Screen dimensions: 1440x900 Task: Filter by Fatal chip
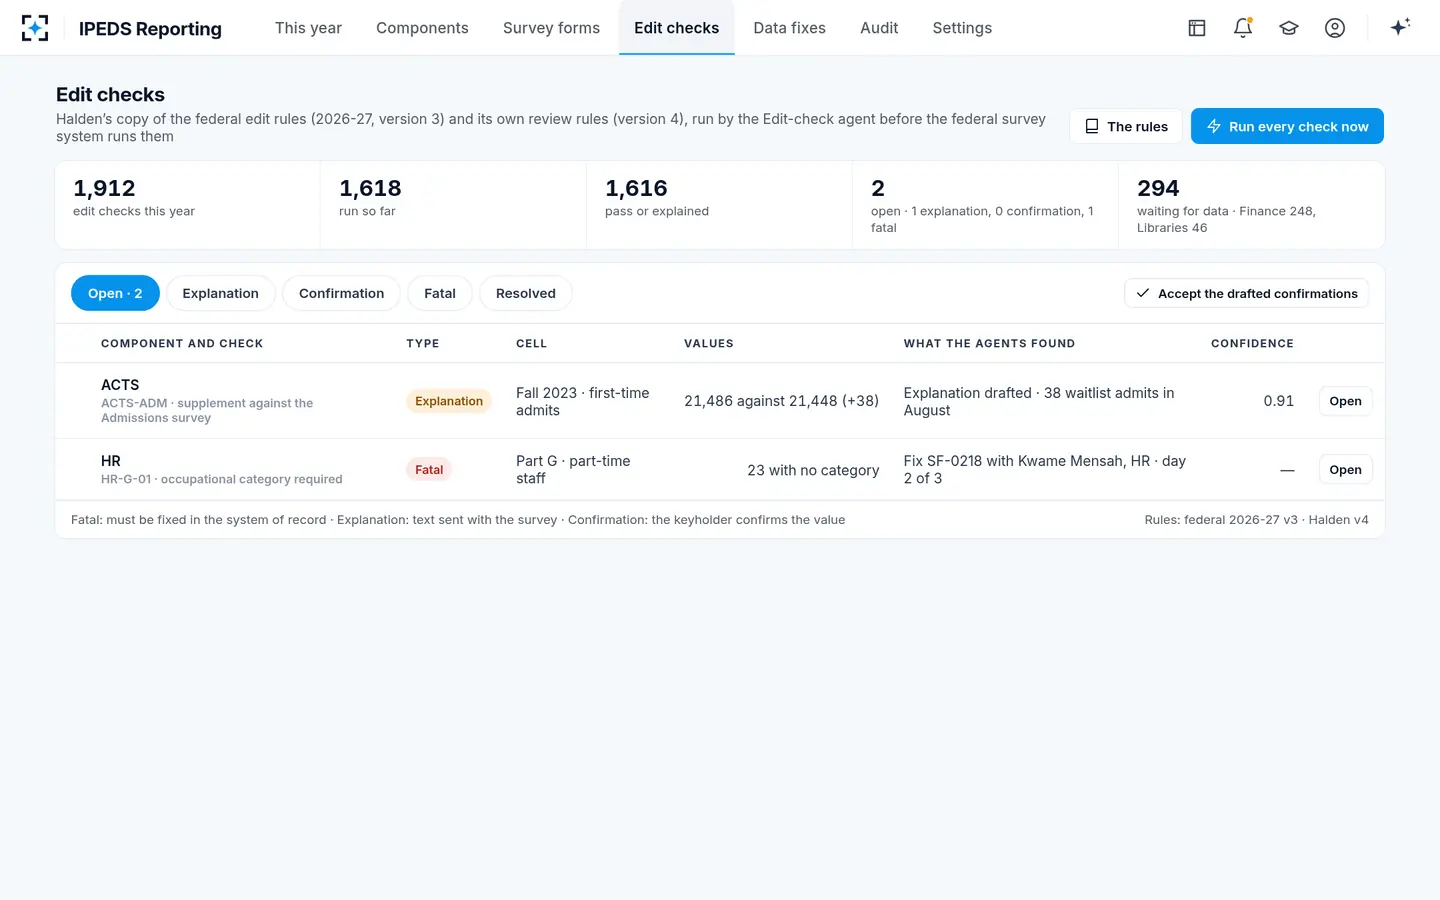pos(439,293)
